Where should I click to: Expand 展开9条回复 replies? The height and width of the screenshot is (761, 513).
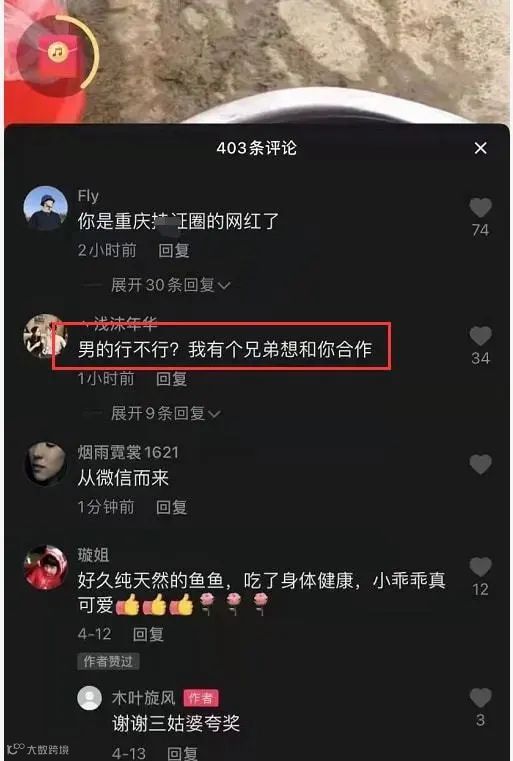[x=165, y=414]
